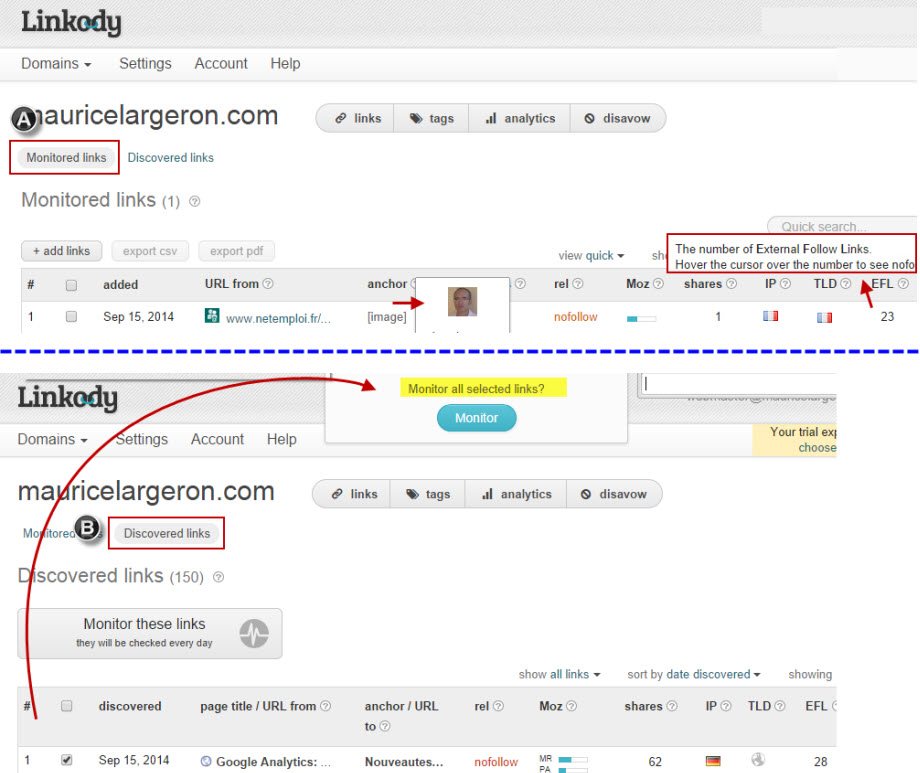Click help icon beside Discovered links (150) heading
Viewport: 920px width, 773px height.
pyautogui.click(x=218, y=577)
